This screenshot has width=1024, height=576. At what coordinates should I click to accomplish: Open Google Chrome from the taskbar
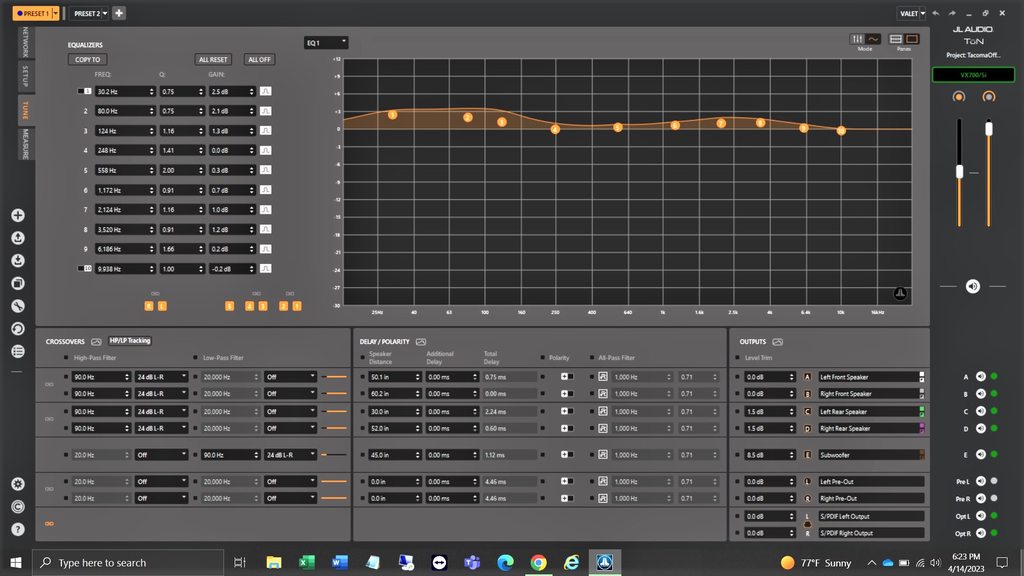pyautogui.click(x=538, y=562)
